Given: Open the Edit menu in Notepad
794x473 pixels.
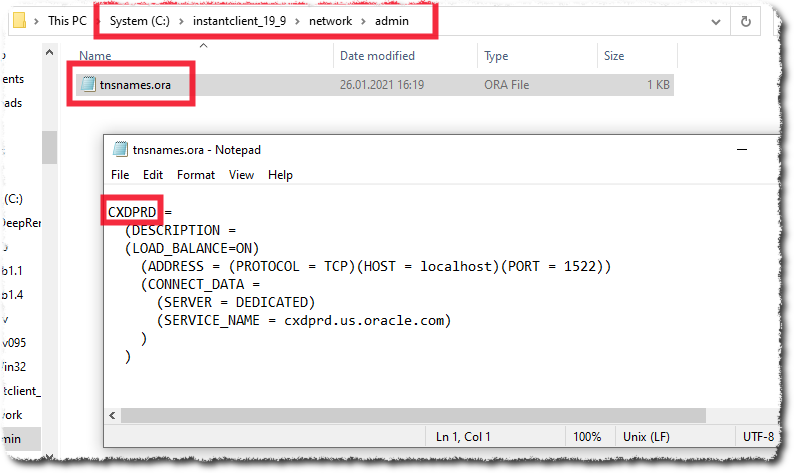Looking at the screenshot, I should 153,175.
